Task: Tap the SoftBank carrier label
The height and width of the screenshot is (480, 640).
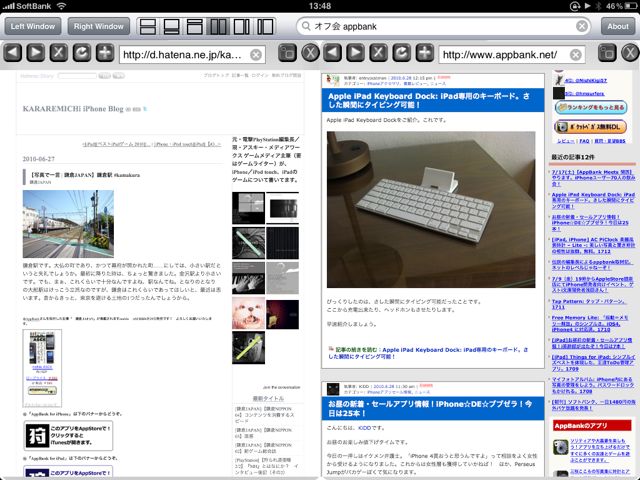Action: click(33, 6)
